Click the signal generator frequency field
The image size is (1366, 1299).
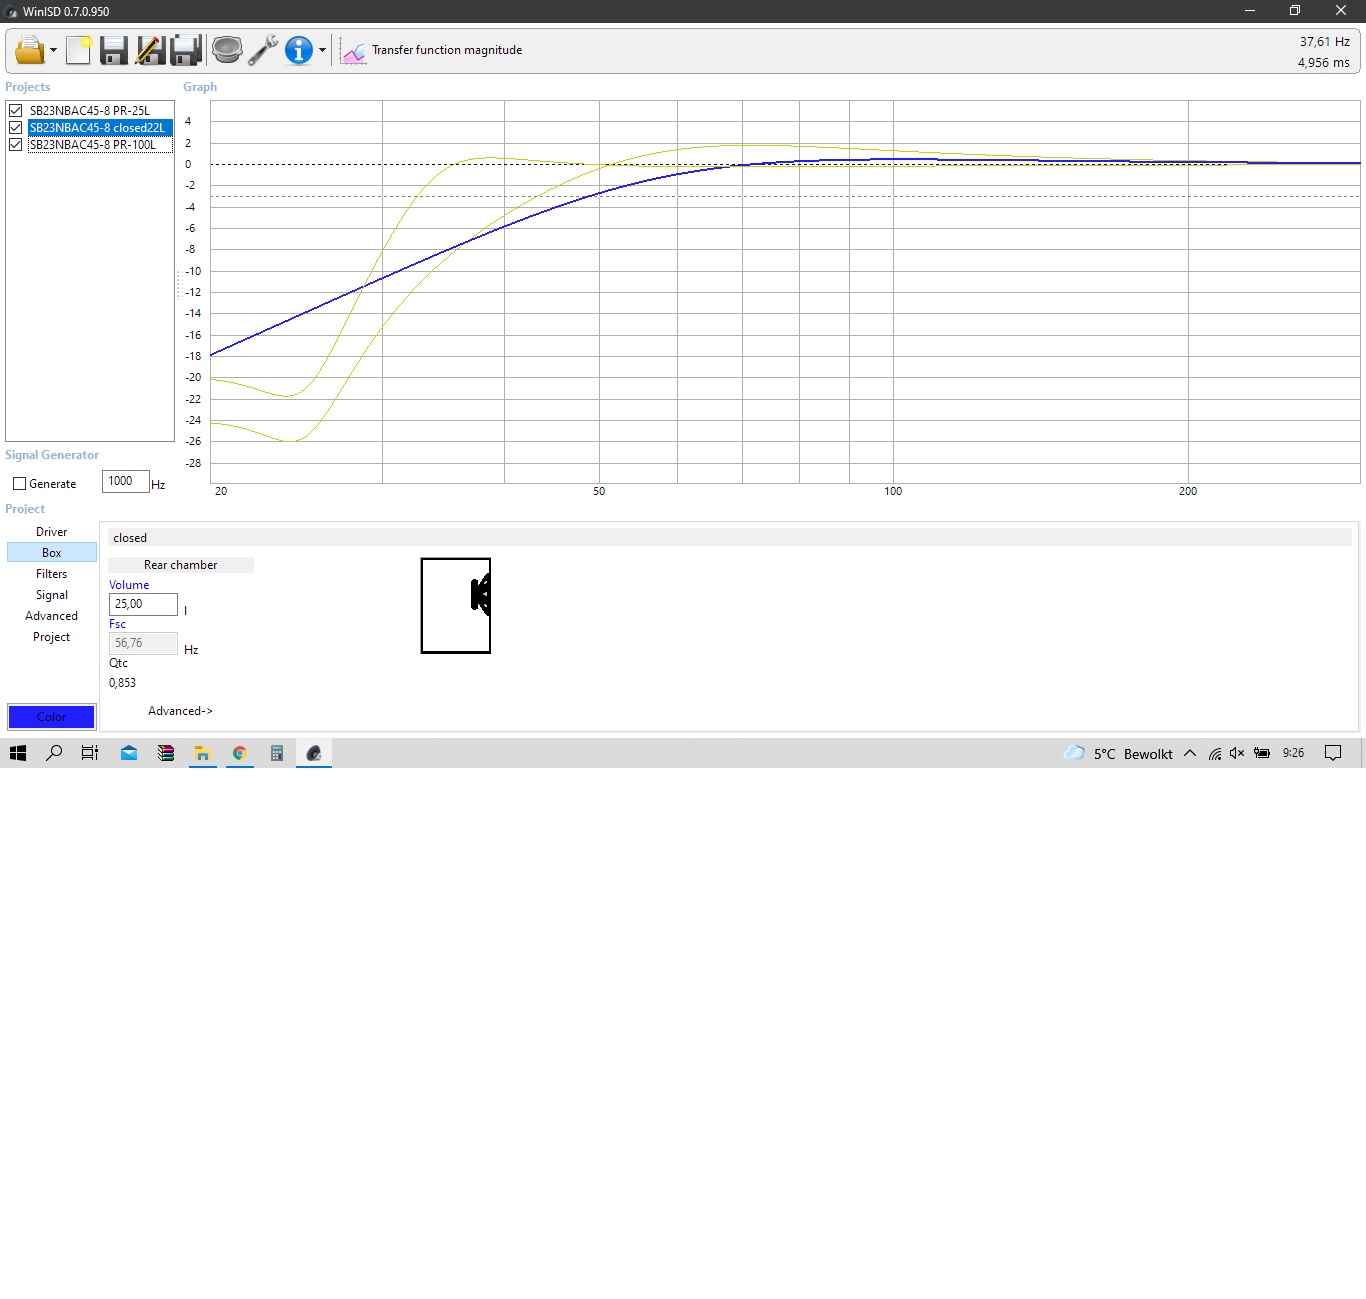click(125, 481)
